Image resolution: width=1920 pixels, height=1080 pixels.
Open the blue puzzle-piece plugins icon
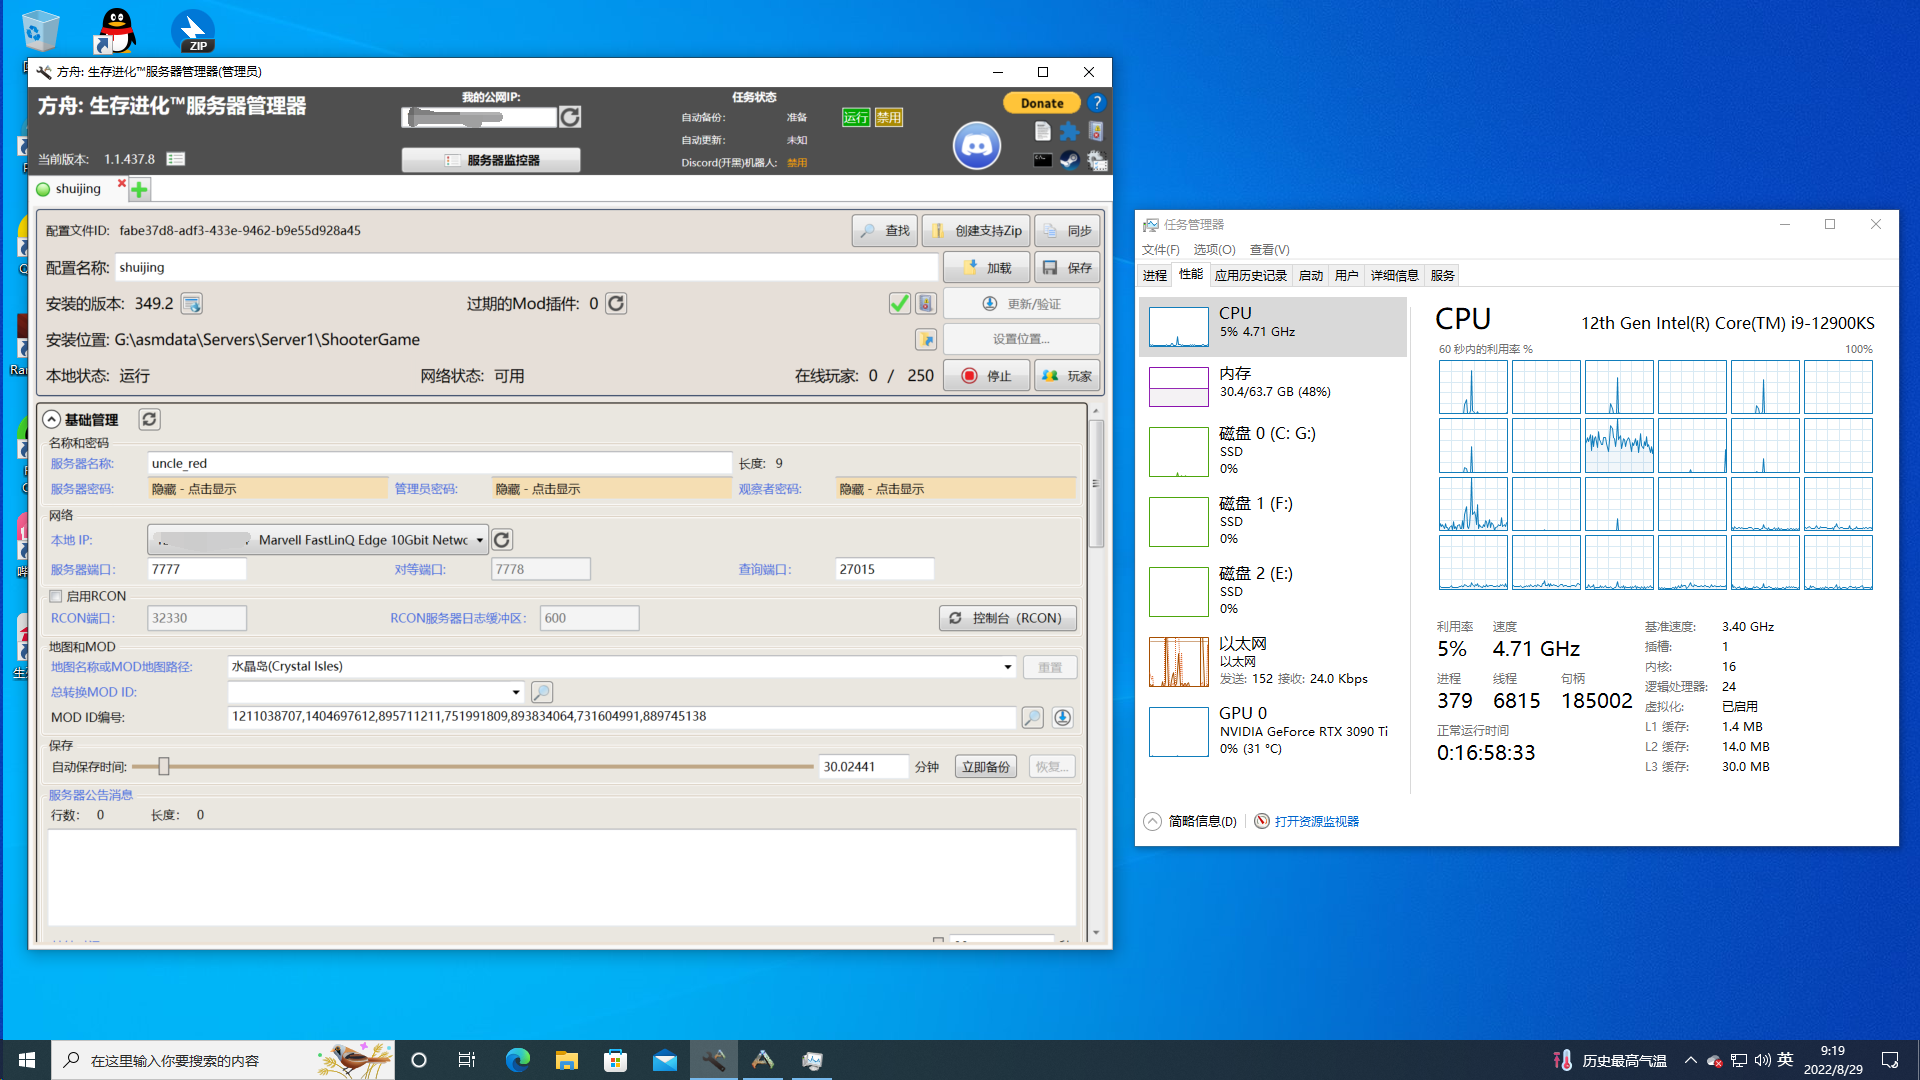pos(1069,131)
